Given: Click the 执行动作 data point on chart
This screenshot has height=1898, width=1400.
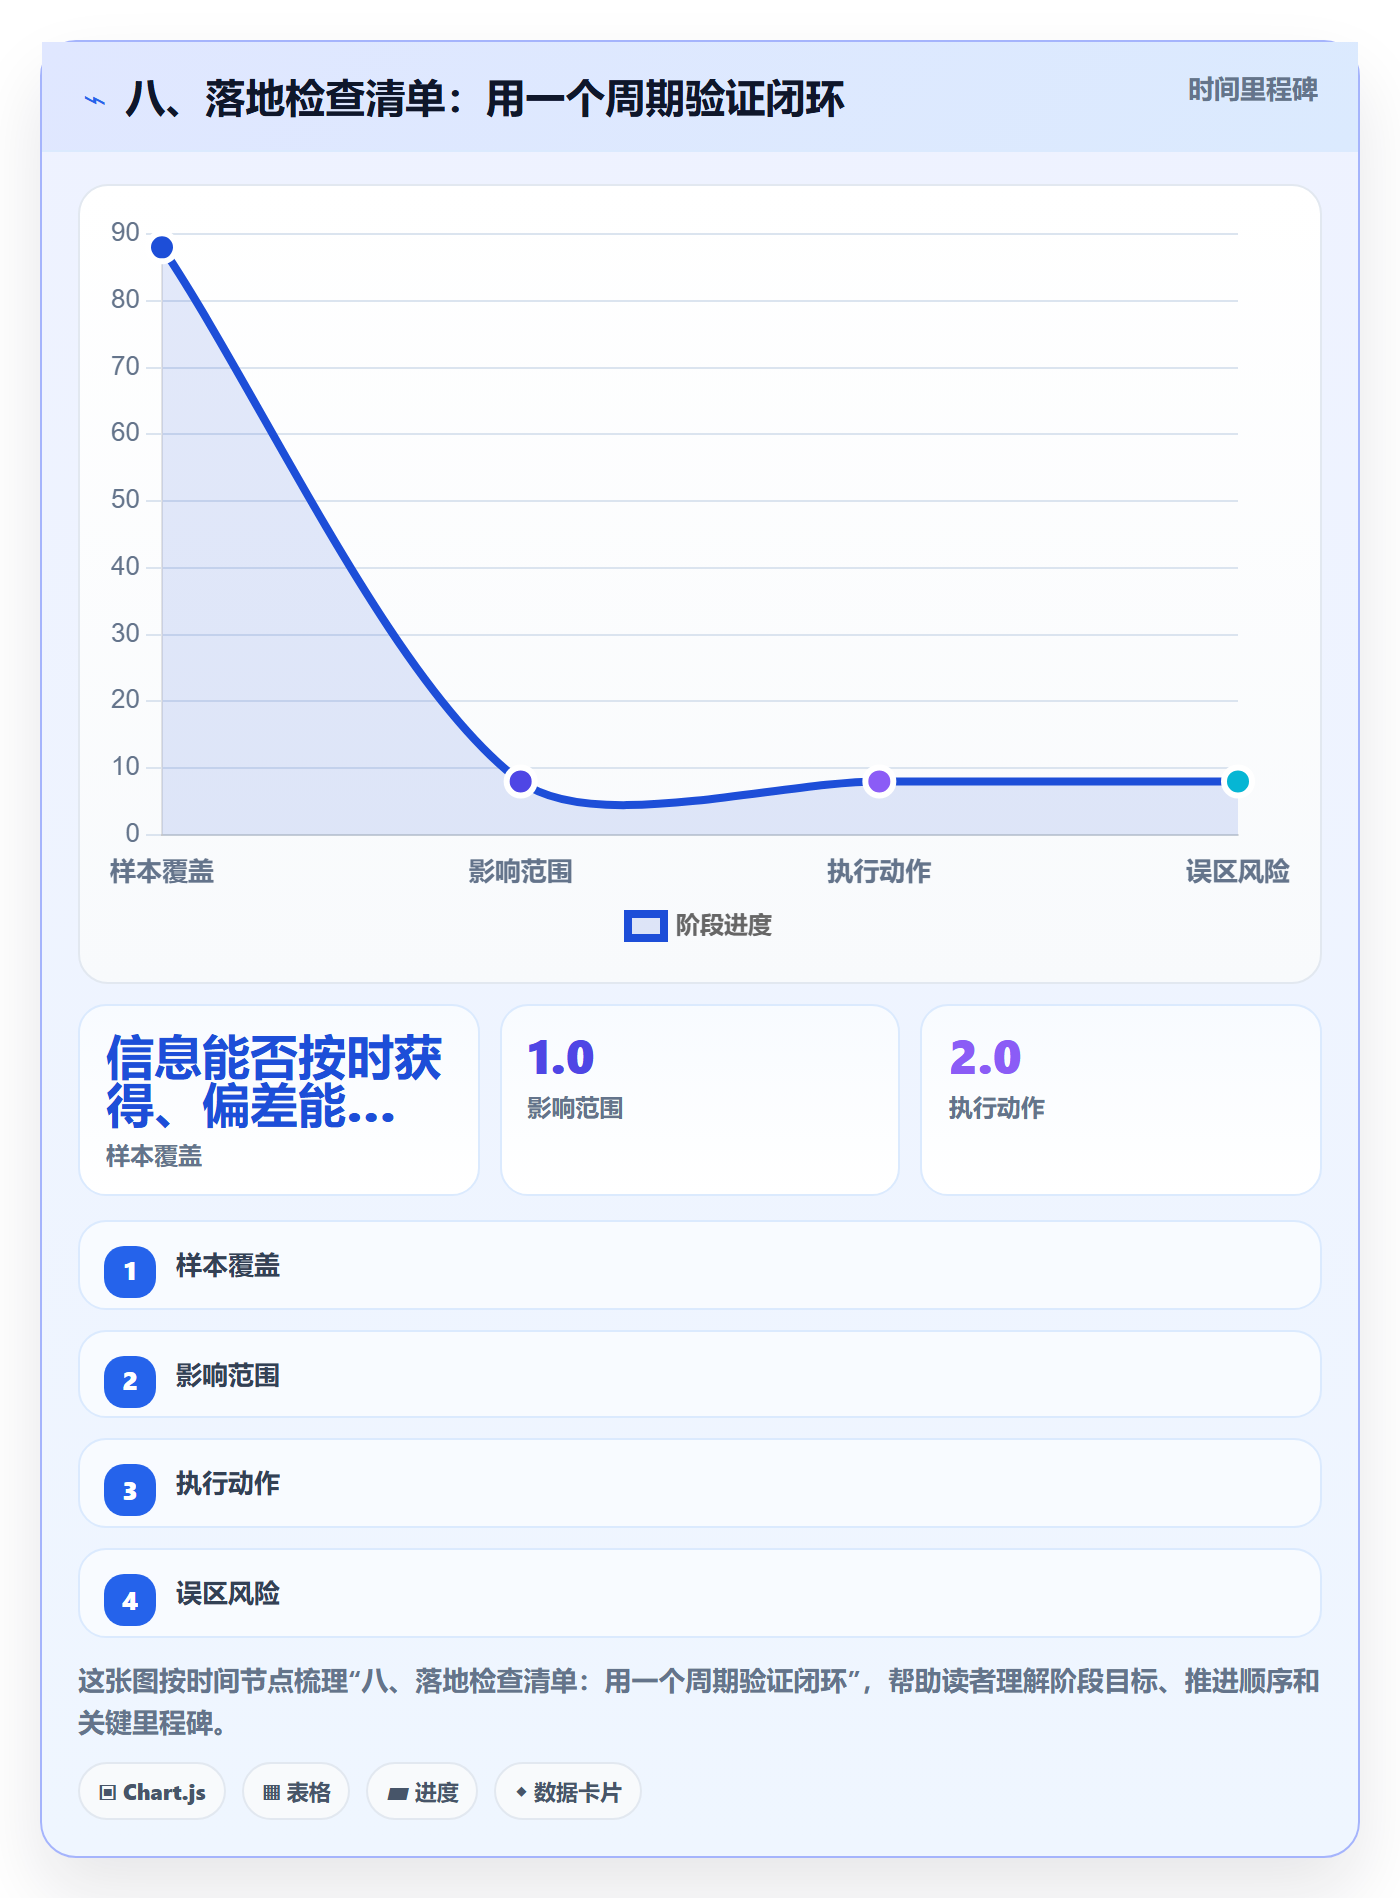Looking at the screenshot, I should coord(879,781).
